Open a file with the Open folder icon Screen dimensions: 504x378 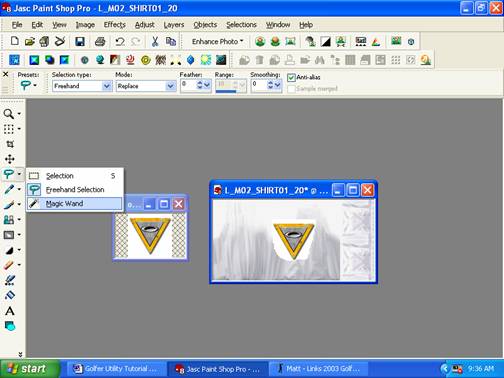pos(29,41)
